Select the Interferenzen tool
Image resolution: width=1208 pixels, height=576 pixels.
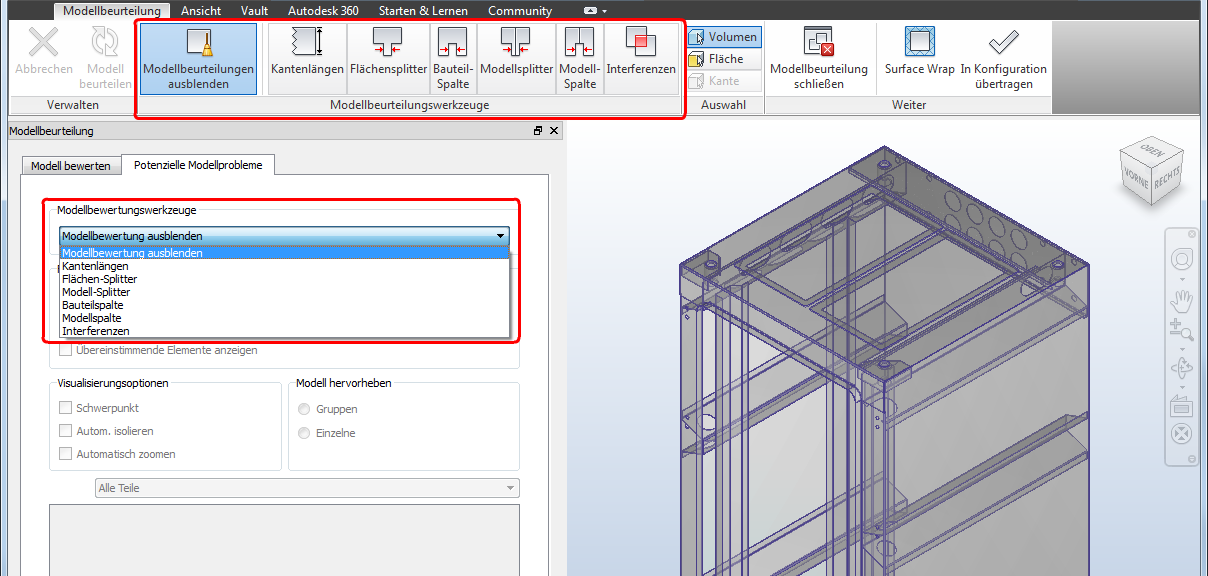coord(641,58)
